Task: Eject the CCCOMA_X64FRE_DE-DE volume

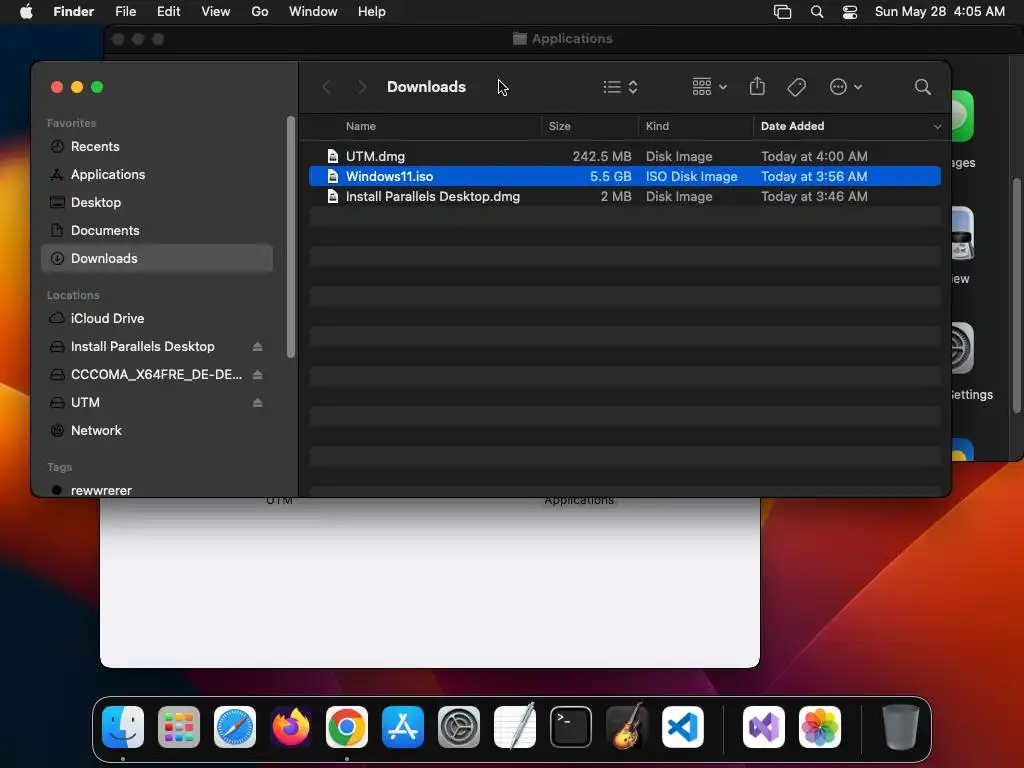Action: click(257, 375)
